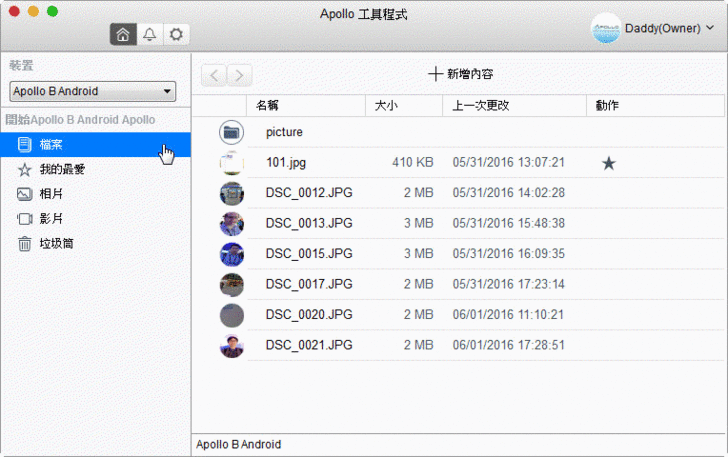Open 相片 photos section

tap(51, 193)
